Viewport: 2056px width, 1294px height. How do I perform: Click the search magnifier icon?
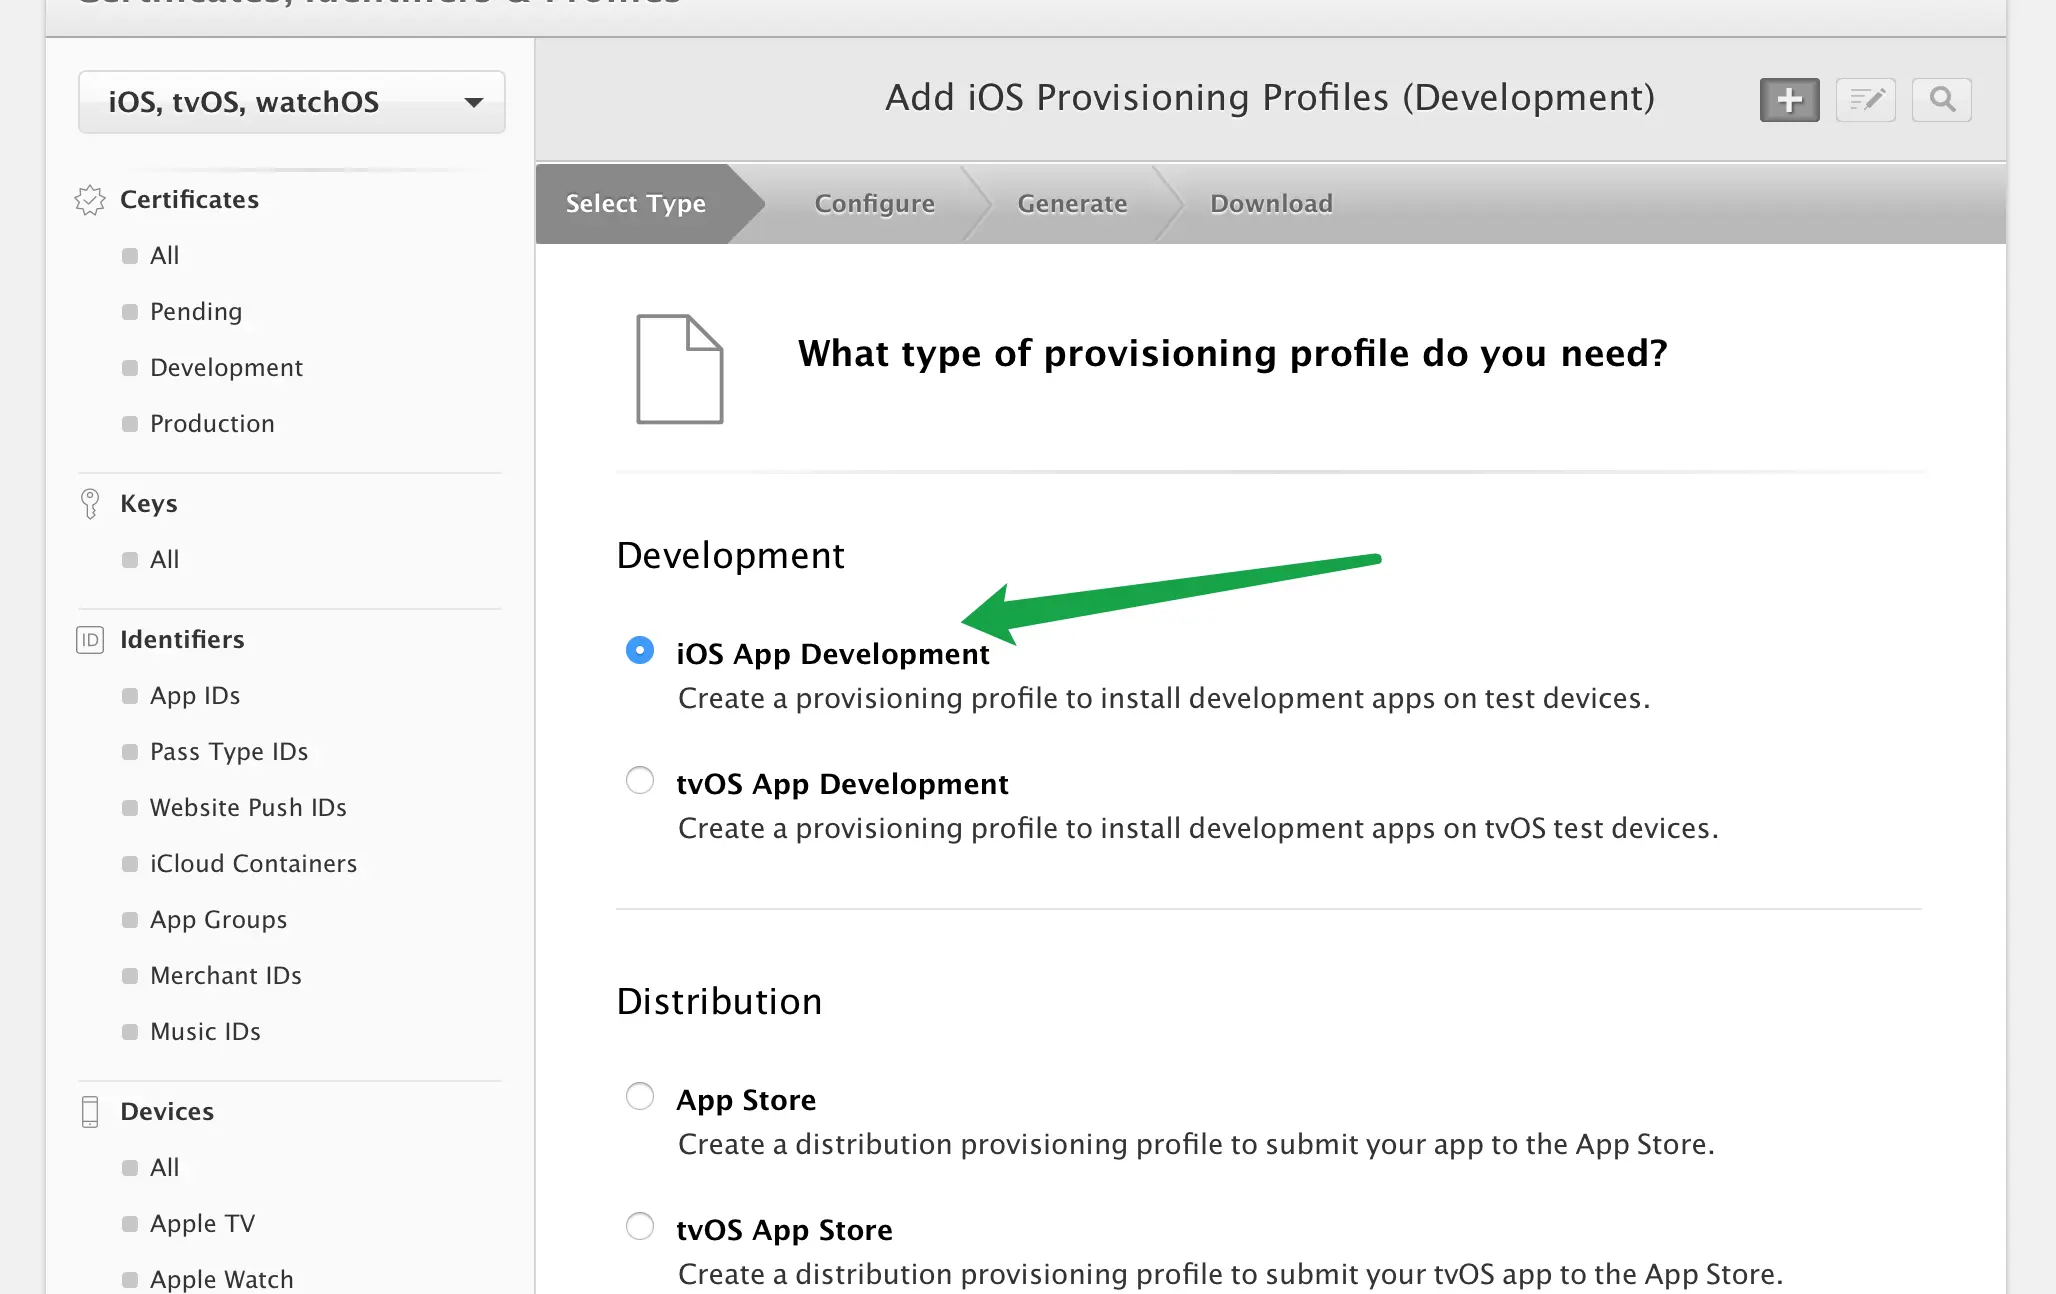click(1941, 100)
